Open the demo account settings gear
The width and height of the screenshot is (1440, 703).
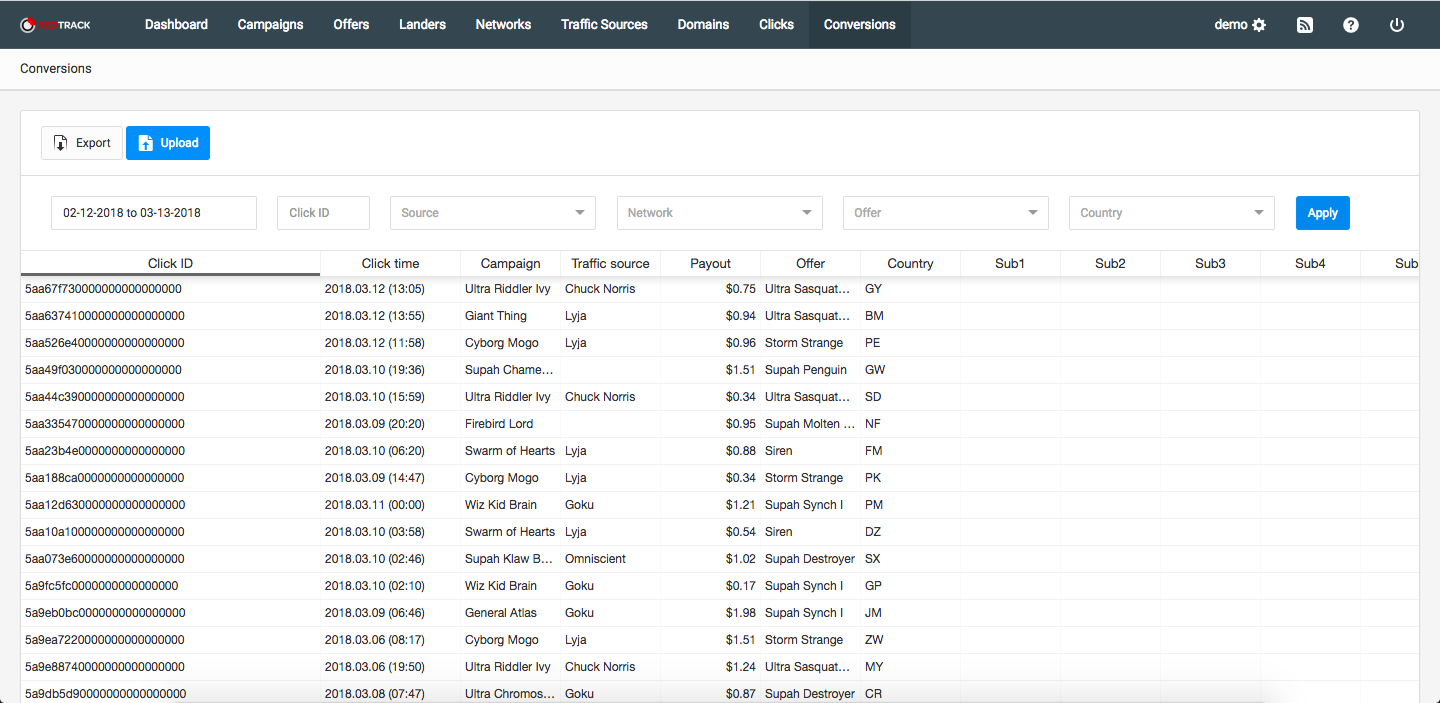[1259, 25]
